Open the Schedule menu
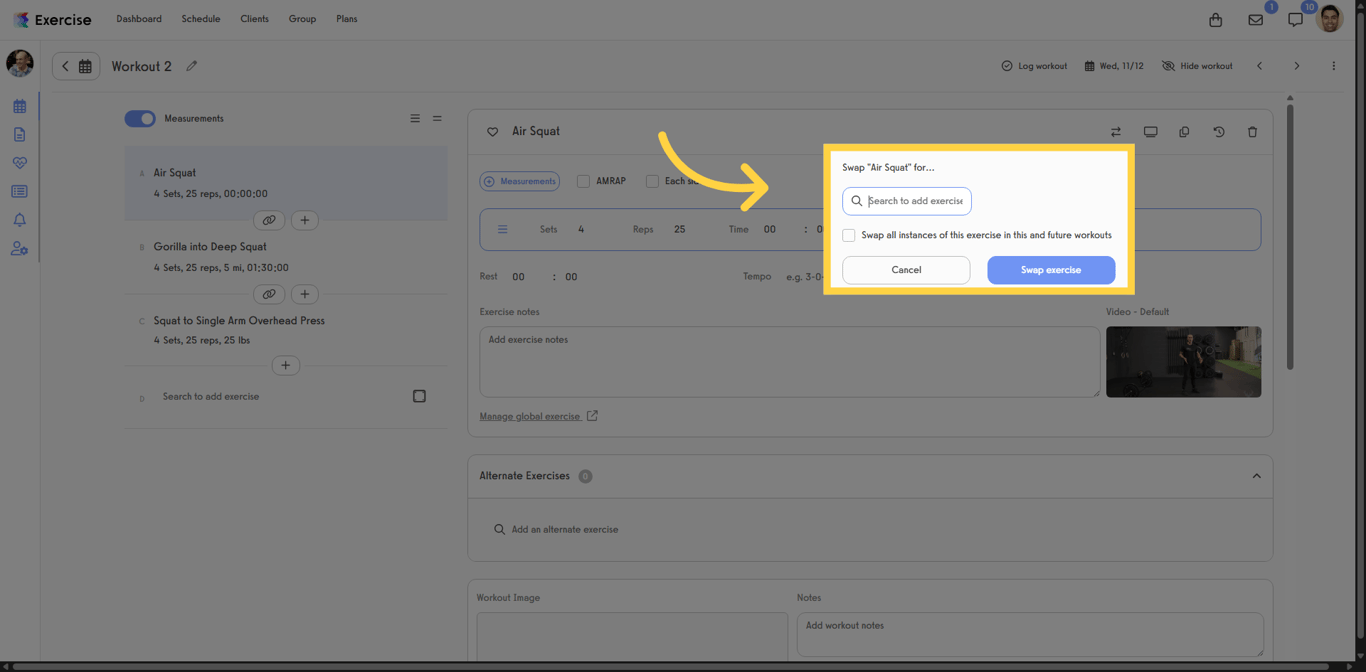This screenshot has height=672, width=1366. [201, 19]
